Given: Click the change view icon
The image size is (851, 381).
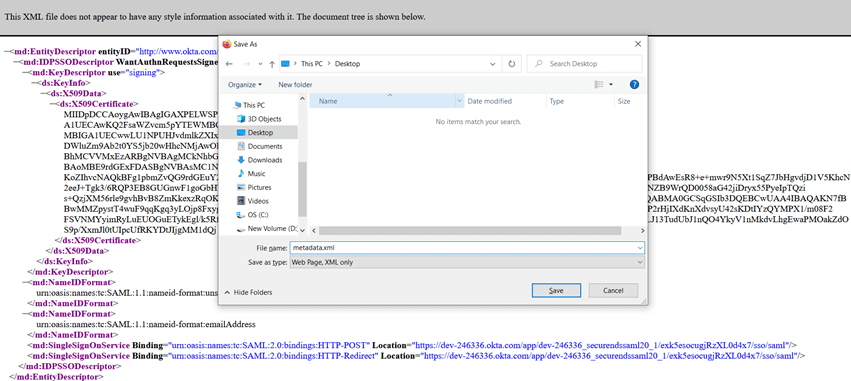Looking at the screenshot, I should point(599,85).
